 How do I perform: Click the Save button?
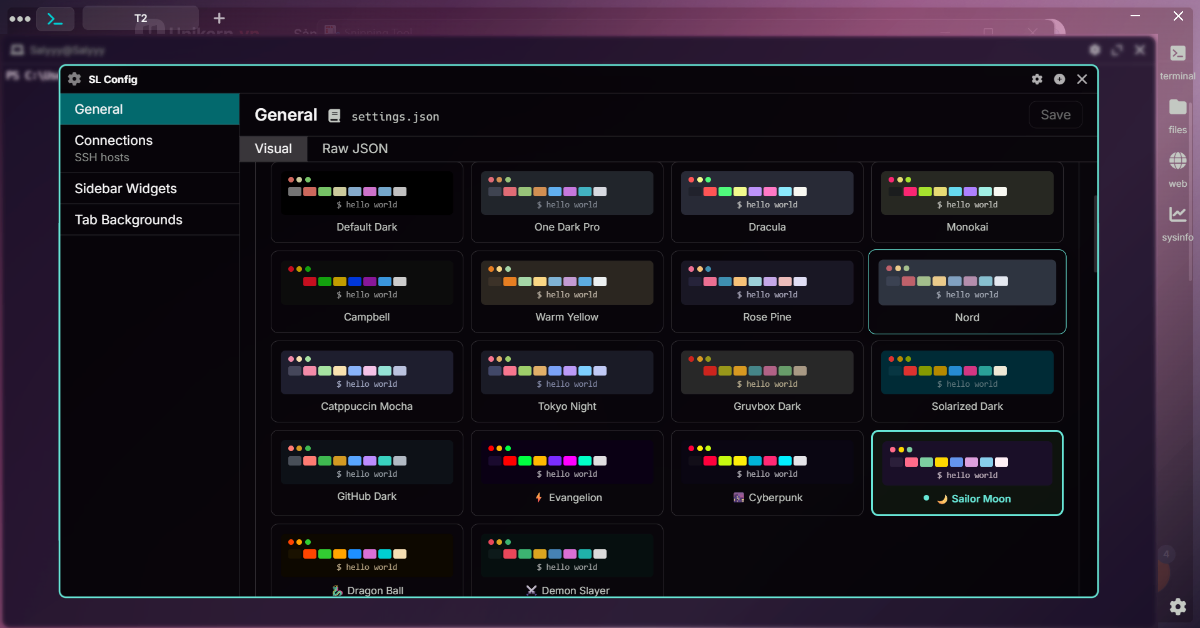pyautogui.click(x=1055, y=114)
